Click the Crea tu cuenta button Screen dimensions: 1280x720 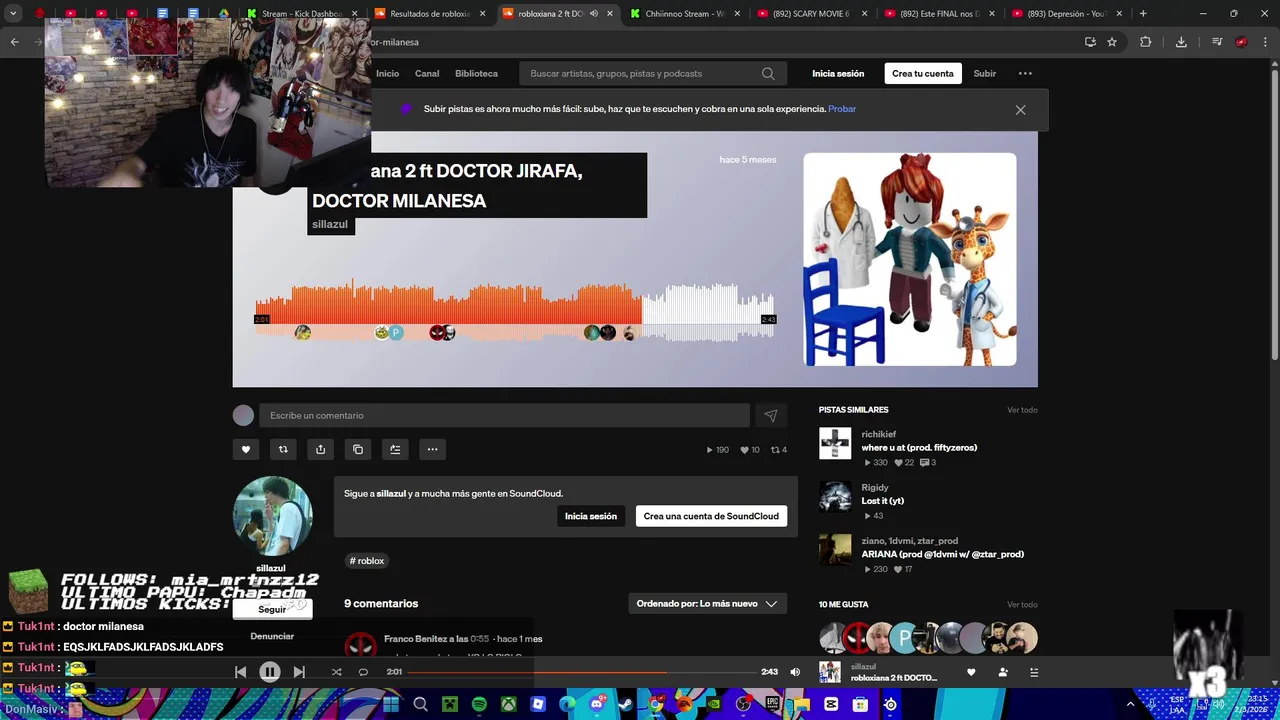923,74
